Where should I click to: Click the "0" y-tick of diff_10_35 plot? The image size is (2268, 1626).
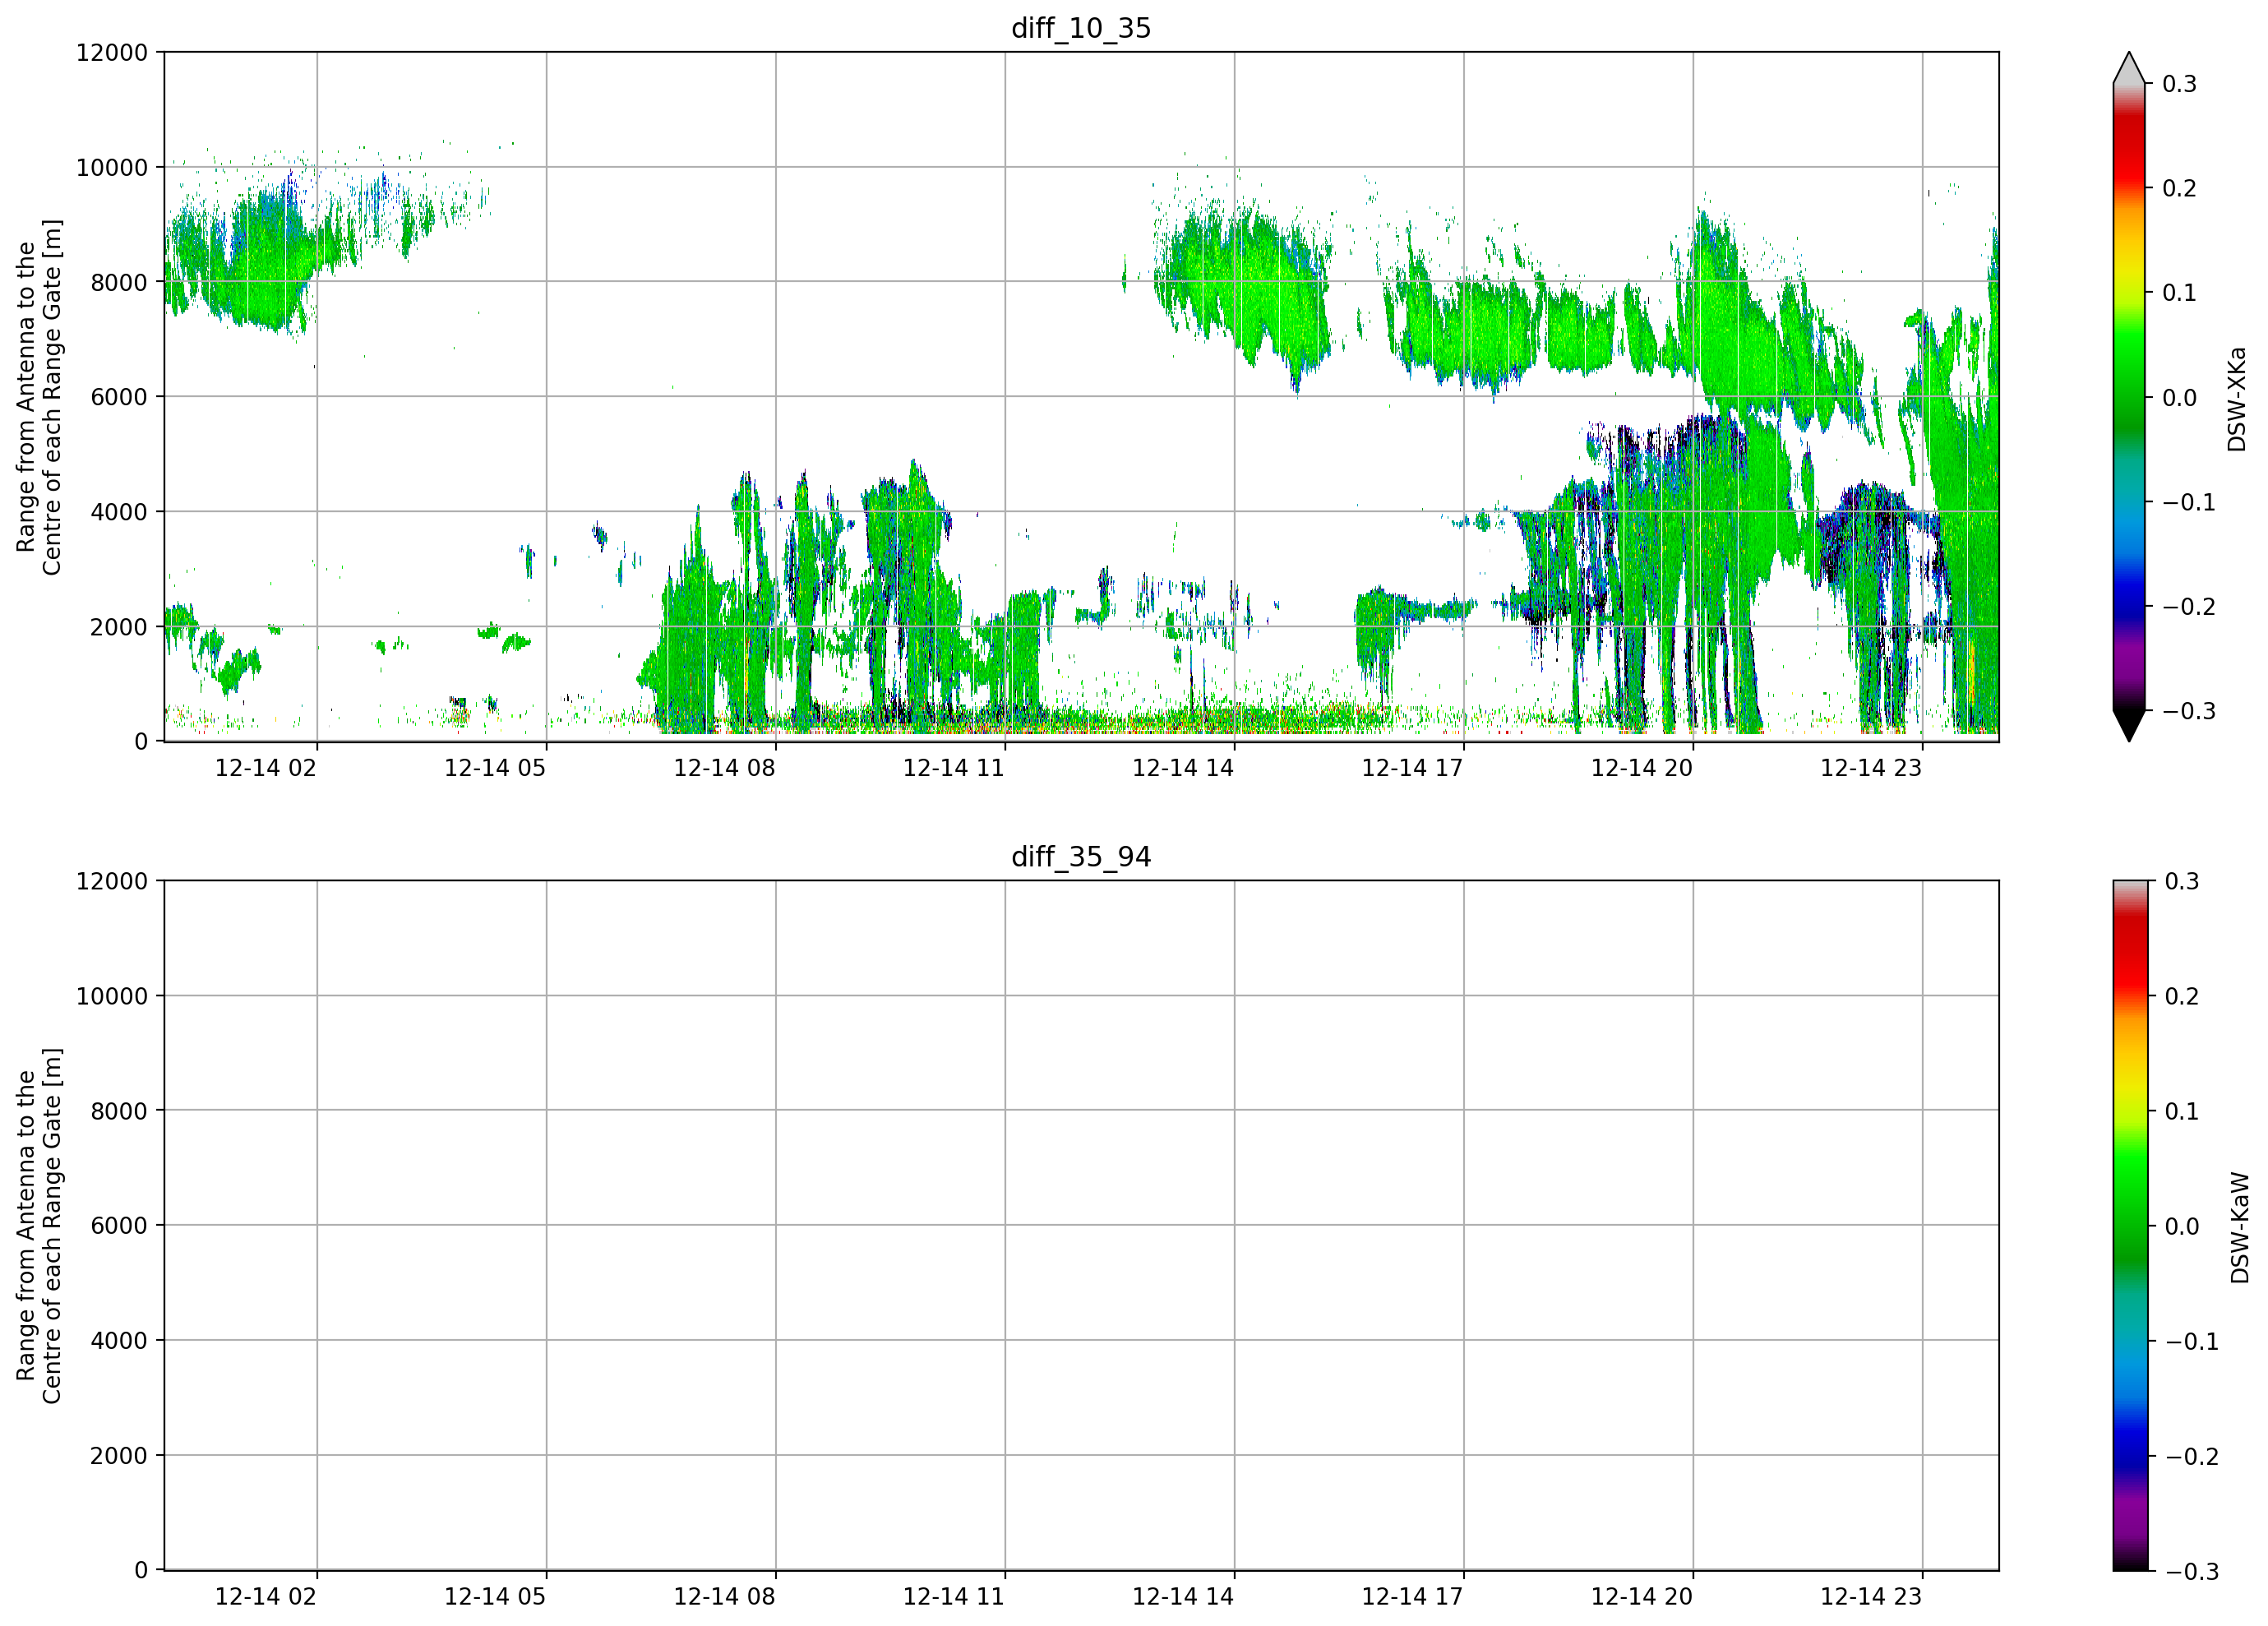(141, 742)
